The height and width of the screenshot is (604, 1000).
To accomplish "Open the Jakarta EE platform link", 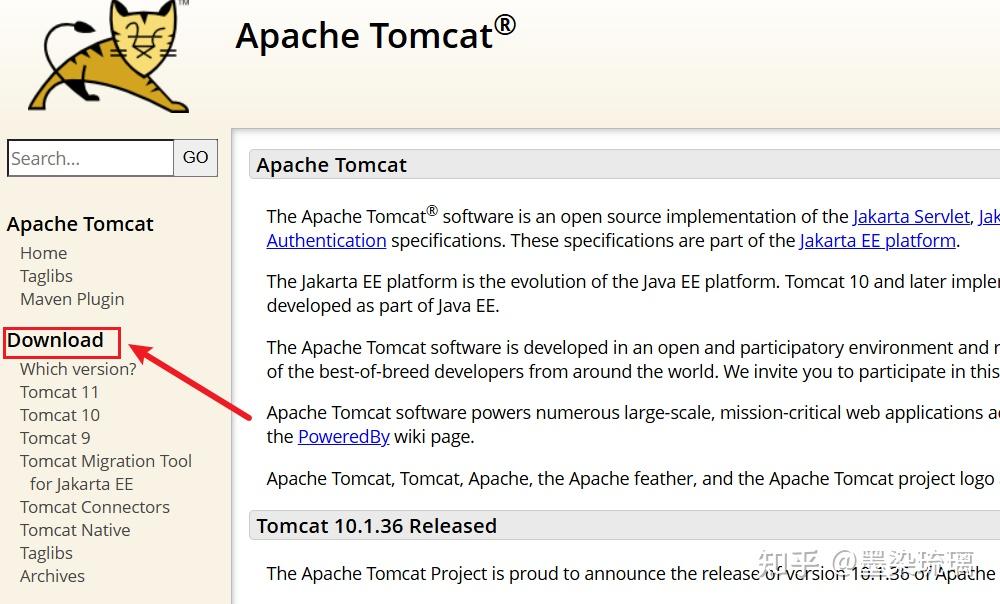I will coord(877,240).
